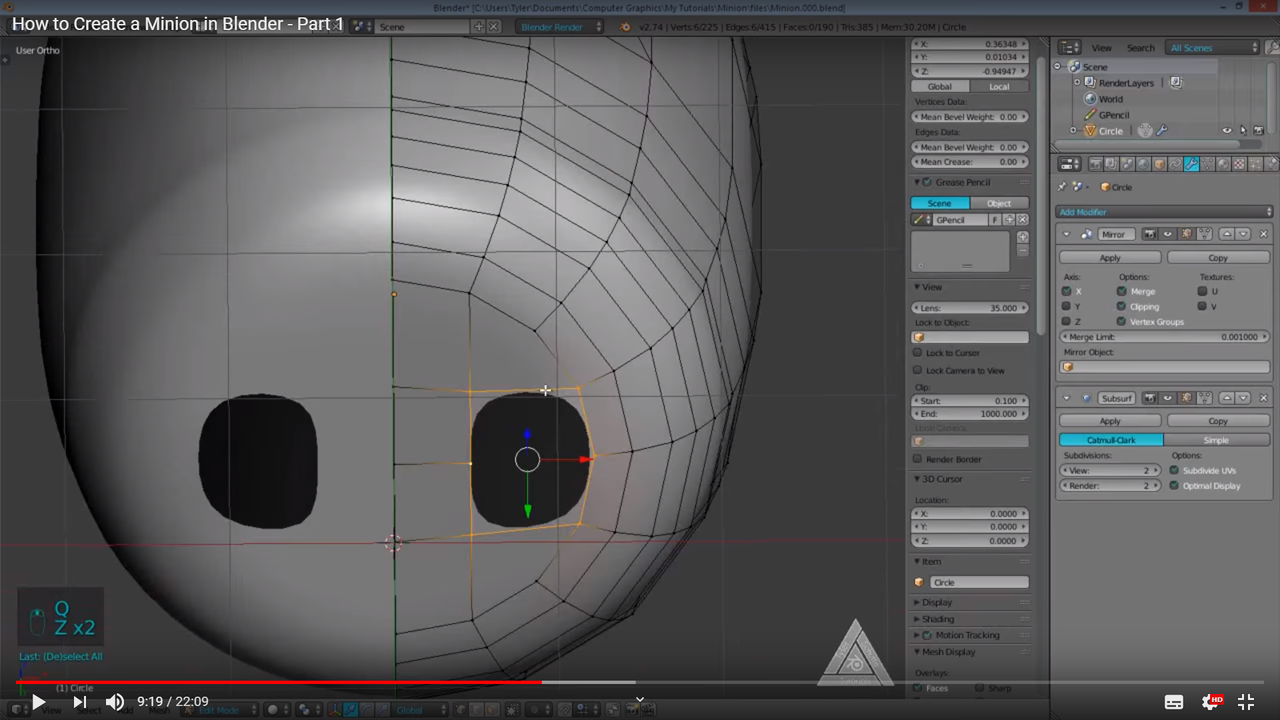
Task: Enable Textures U checkbox
Action: pos(1202,291)
